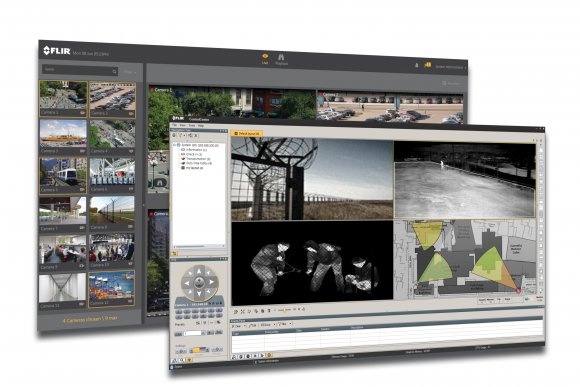Click the magnifier icon in the search box
Screen dimensions: 580x387
(x=114, y=71)
